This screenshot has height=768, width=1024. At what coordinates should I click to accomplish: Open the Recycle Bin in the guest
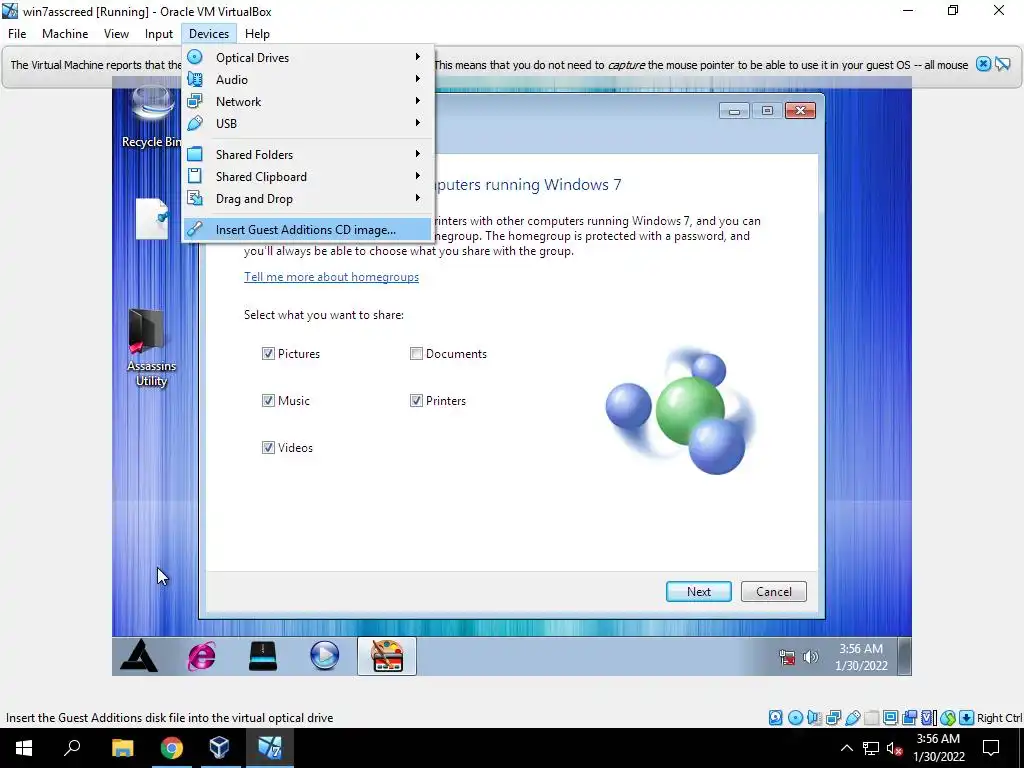tap(152, 116)
